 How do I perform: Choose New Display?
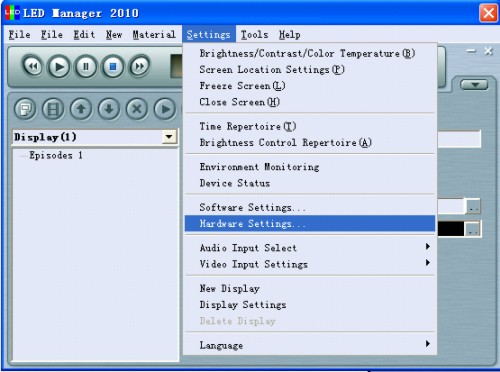[x=310, y=288]
